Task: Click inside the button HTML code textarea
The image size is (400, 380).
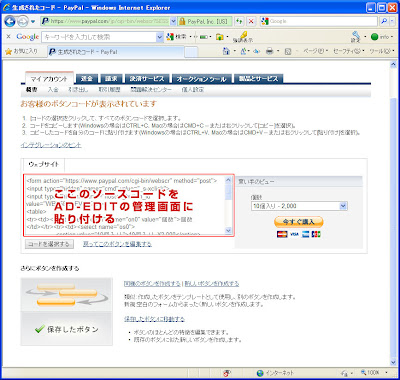Action: [x=125, y=205]
